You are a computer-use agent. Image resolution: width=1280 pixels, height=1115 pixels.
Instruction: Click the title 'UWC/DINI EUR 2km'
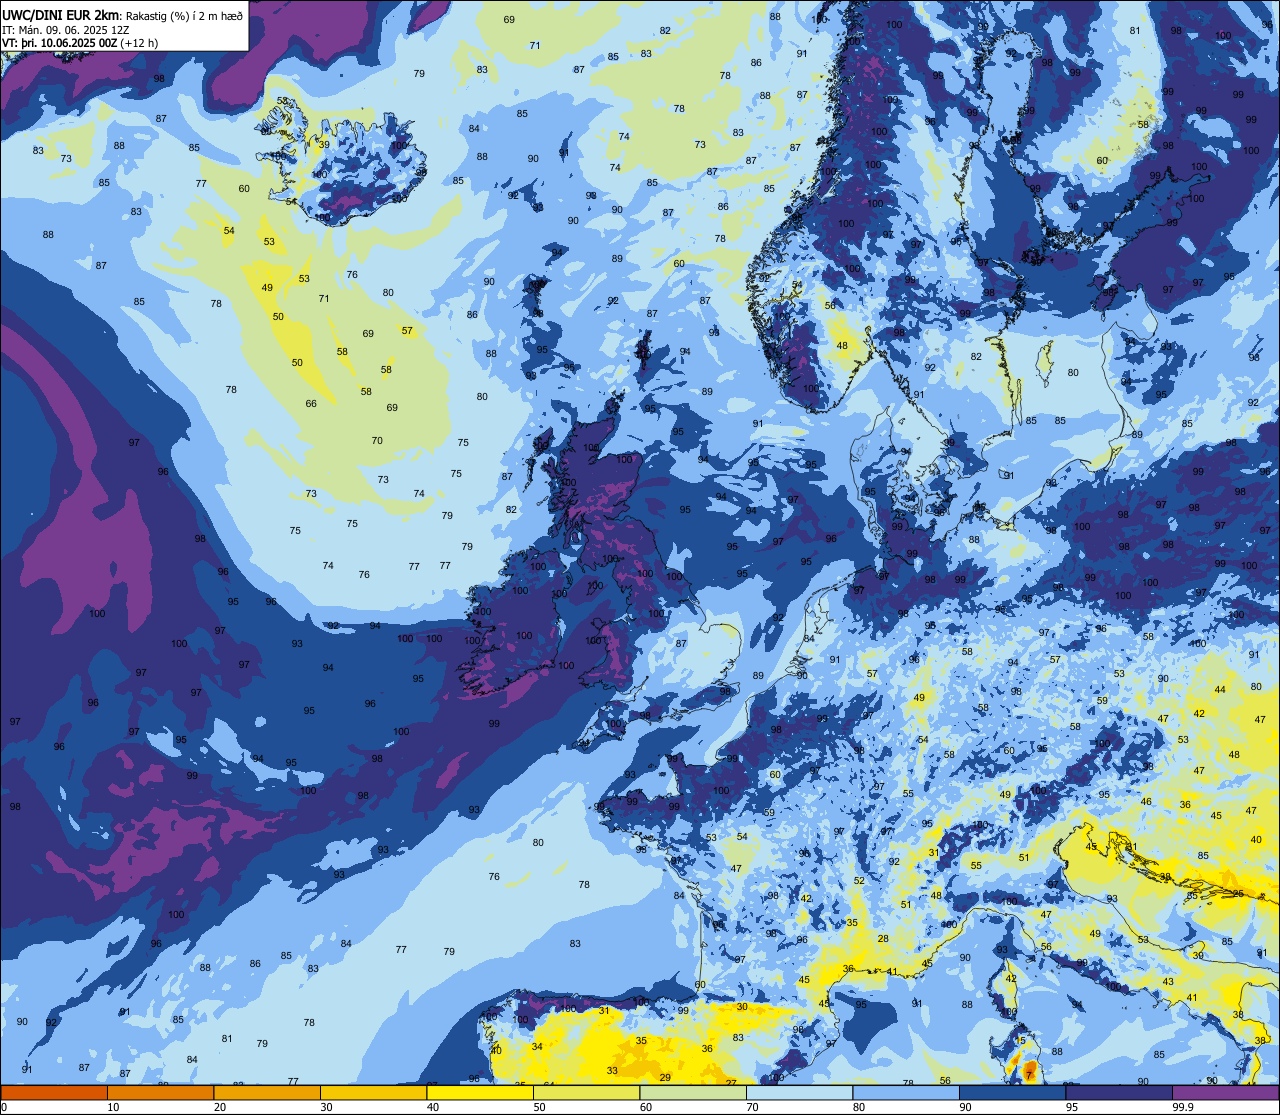(61, 14)
